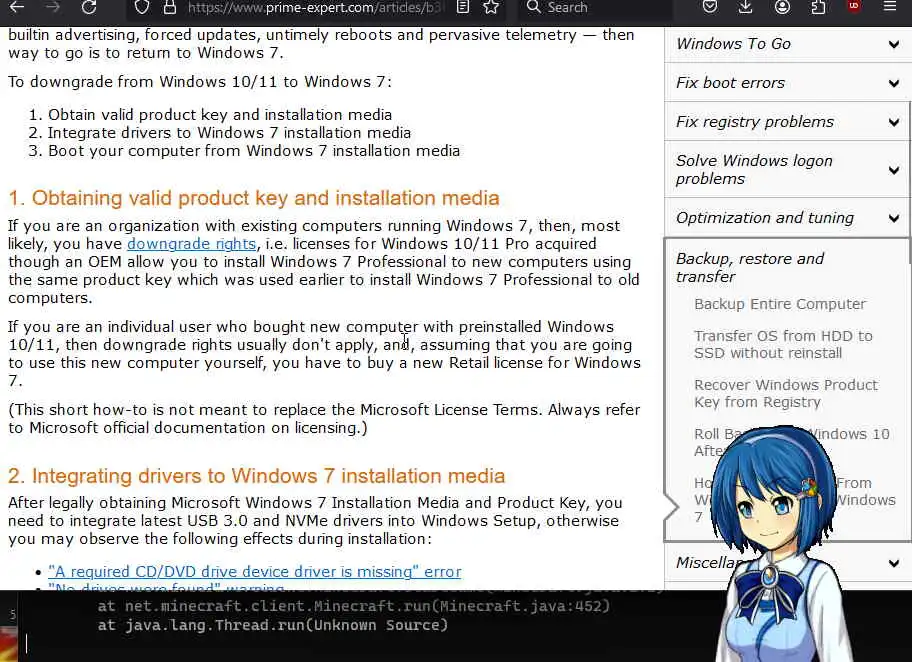Expand the Fix boot errors section
912x662 pixels.
coord(787,83)
